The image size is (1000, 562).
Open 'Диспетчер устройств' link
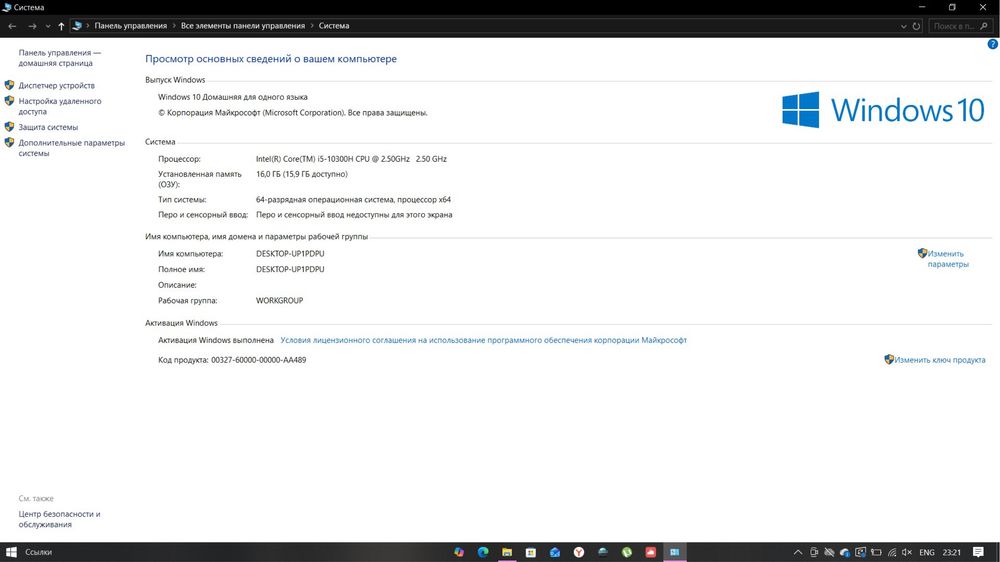(x=57, y=85)
